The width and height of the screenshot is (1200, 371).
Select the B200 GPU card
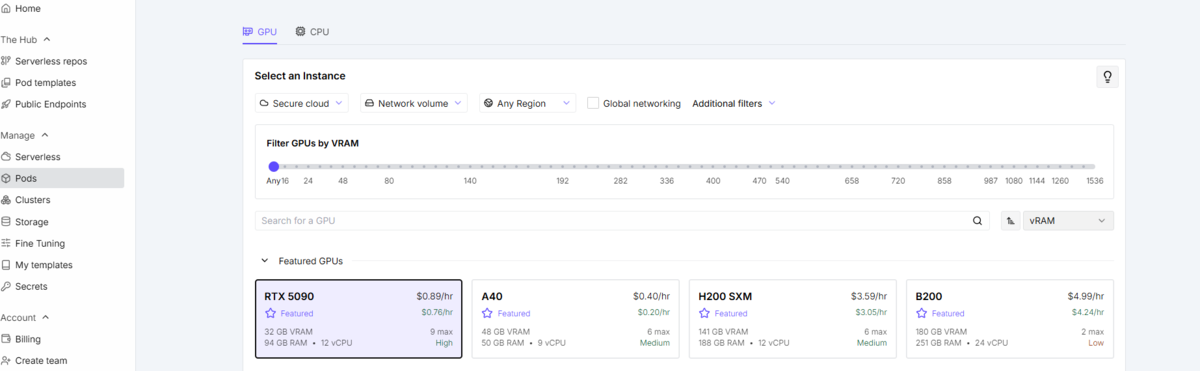(x=1010, y=318)
